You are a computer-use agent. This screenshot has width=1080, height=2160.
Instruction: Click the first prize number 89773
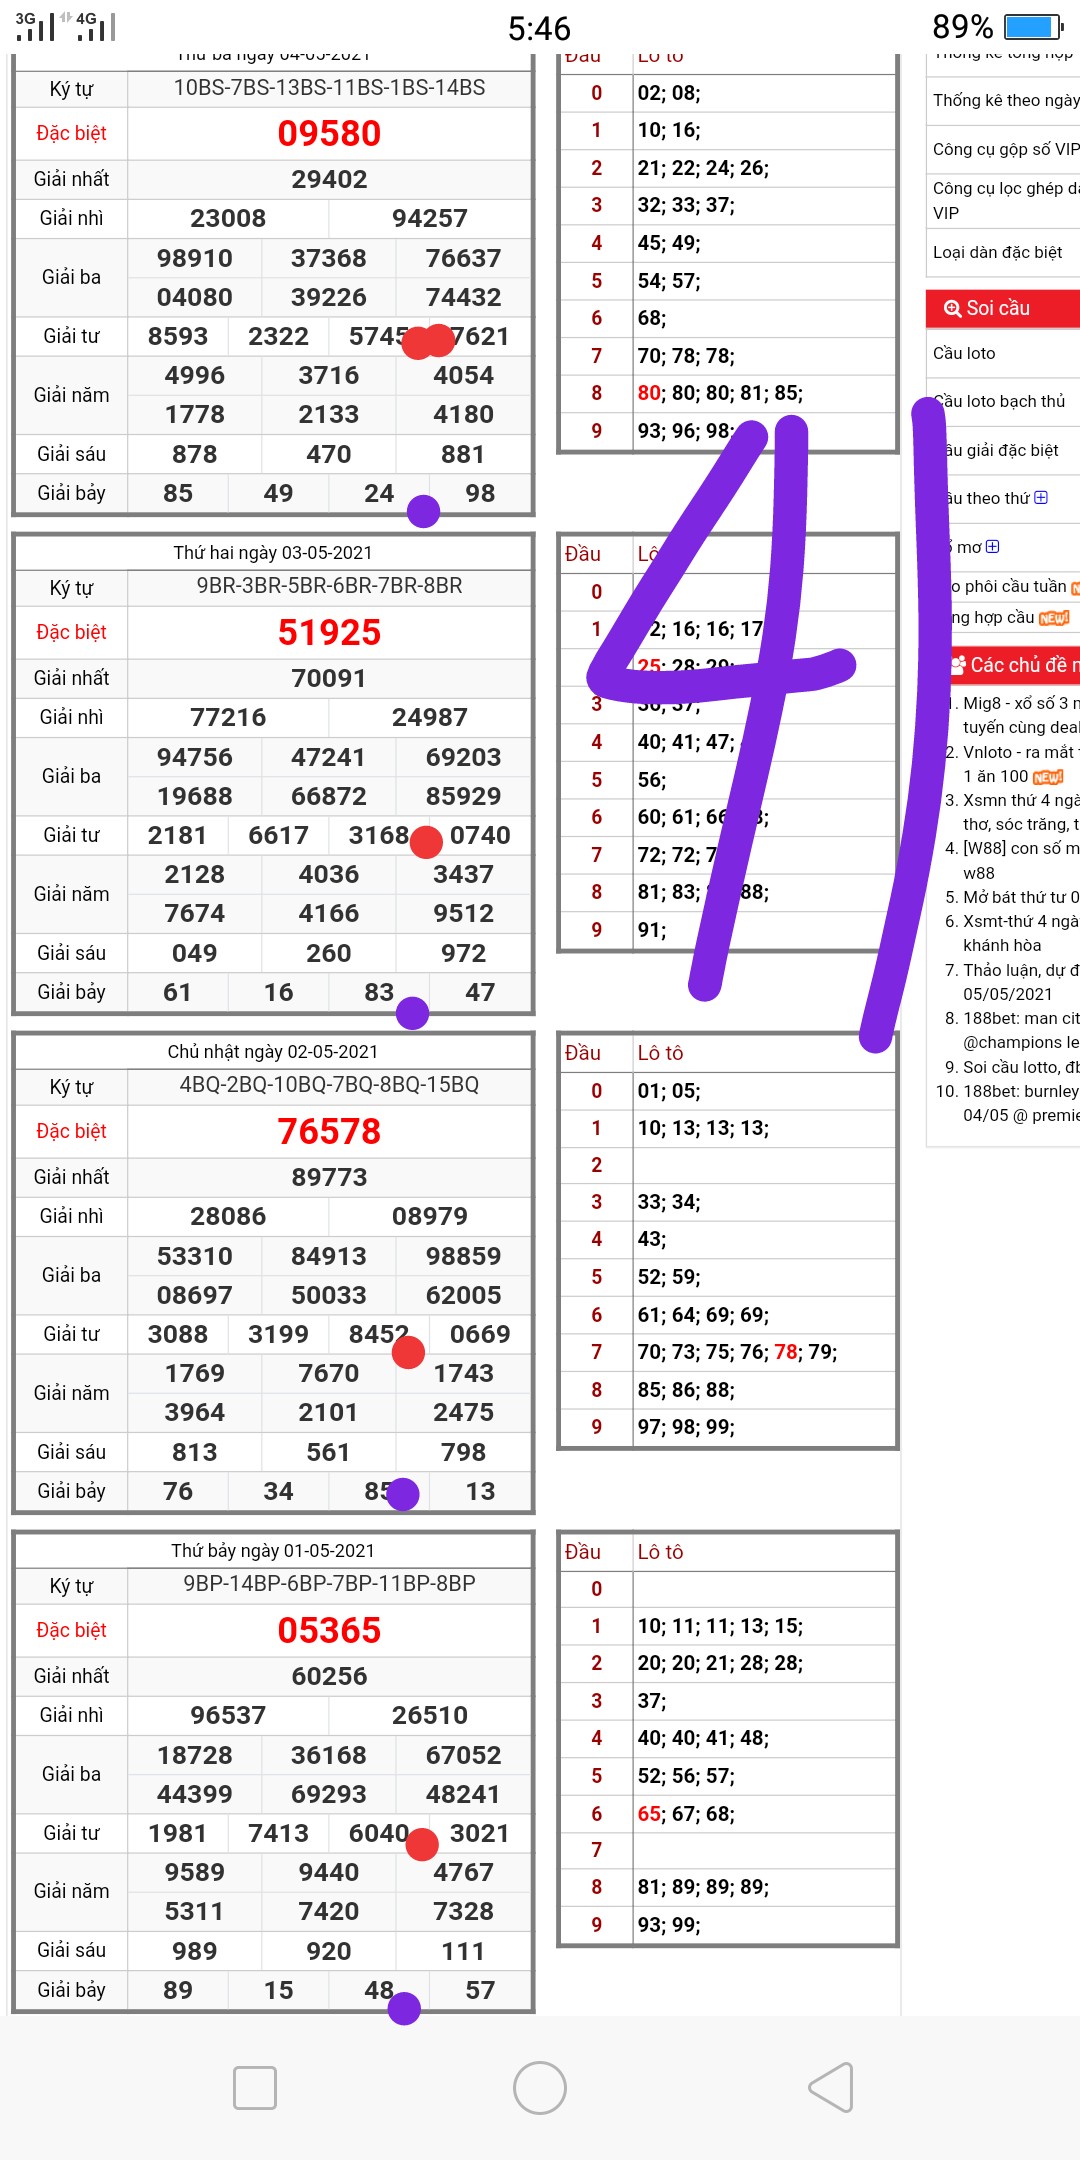coord(329,1177)
